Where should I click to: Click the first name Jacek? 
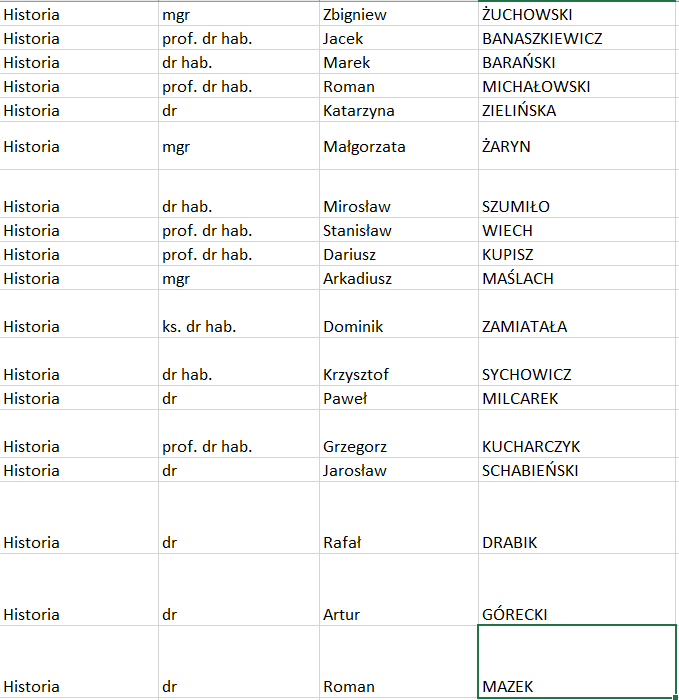(343, 39)
